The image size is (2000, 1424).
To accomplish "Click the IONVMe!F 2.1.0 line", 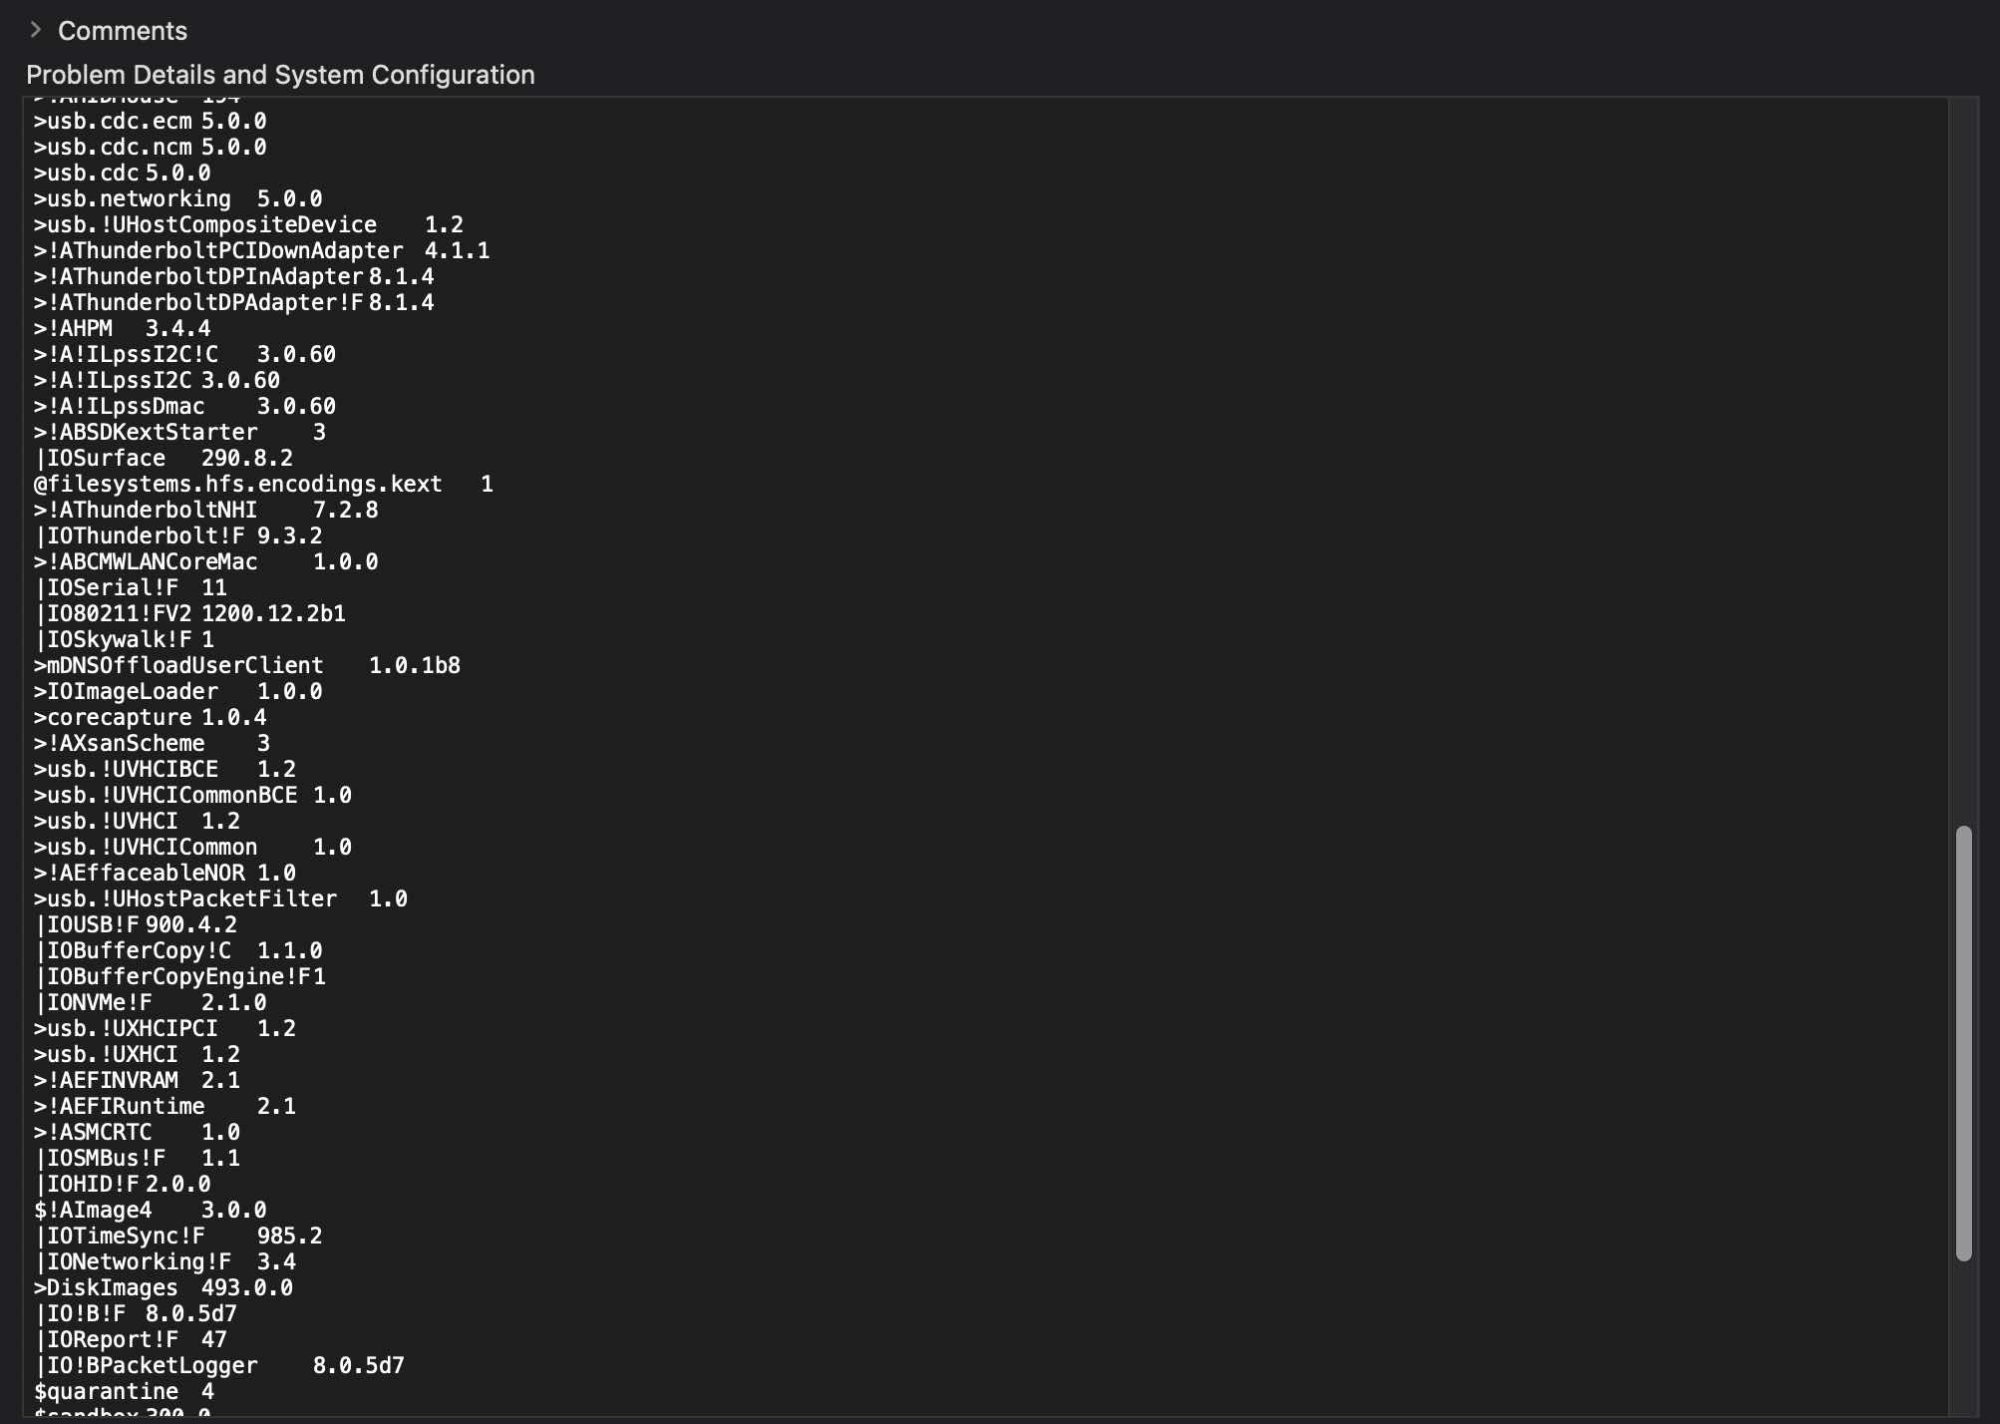I will tap(150, 1003).
